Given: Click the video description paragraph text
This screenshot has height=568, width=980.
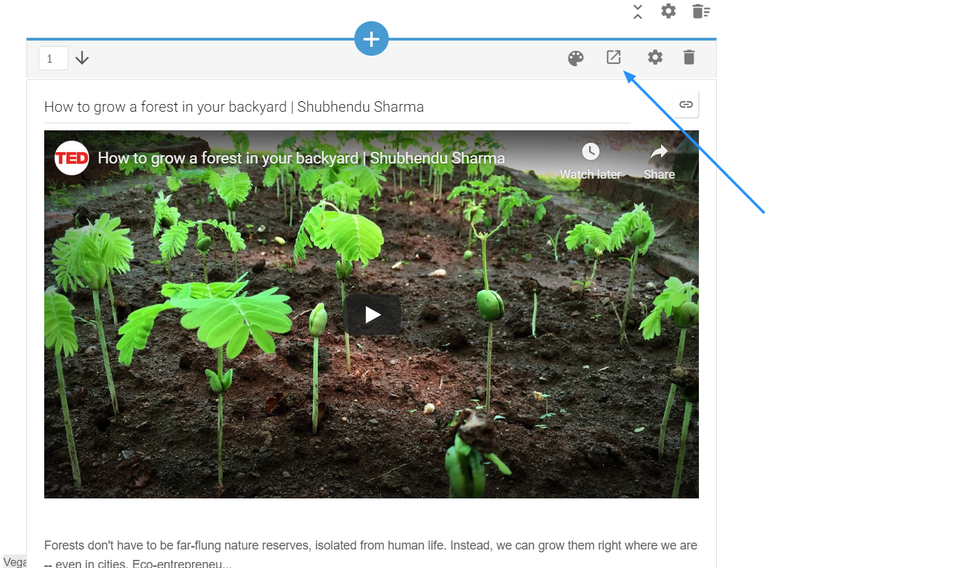Looking at the screenshot, I should [x=370, y=546].
